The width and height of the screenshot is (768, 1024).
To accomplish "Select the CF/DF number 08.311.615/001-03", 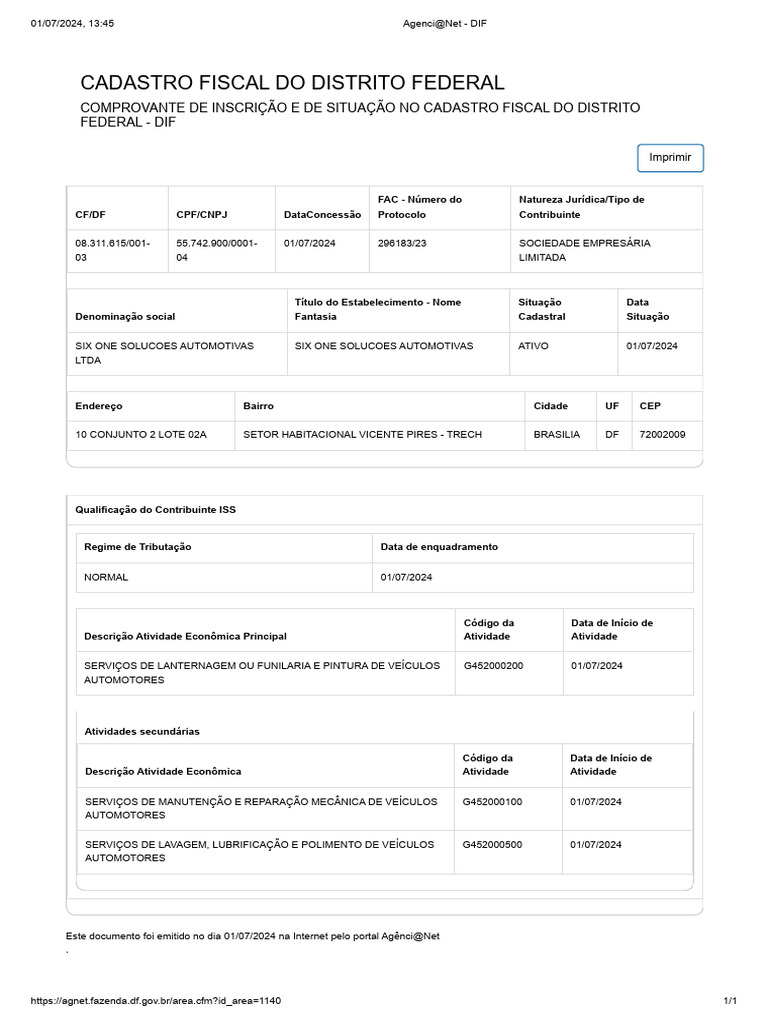I will click(x=112, y=250).
